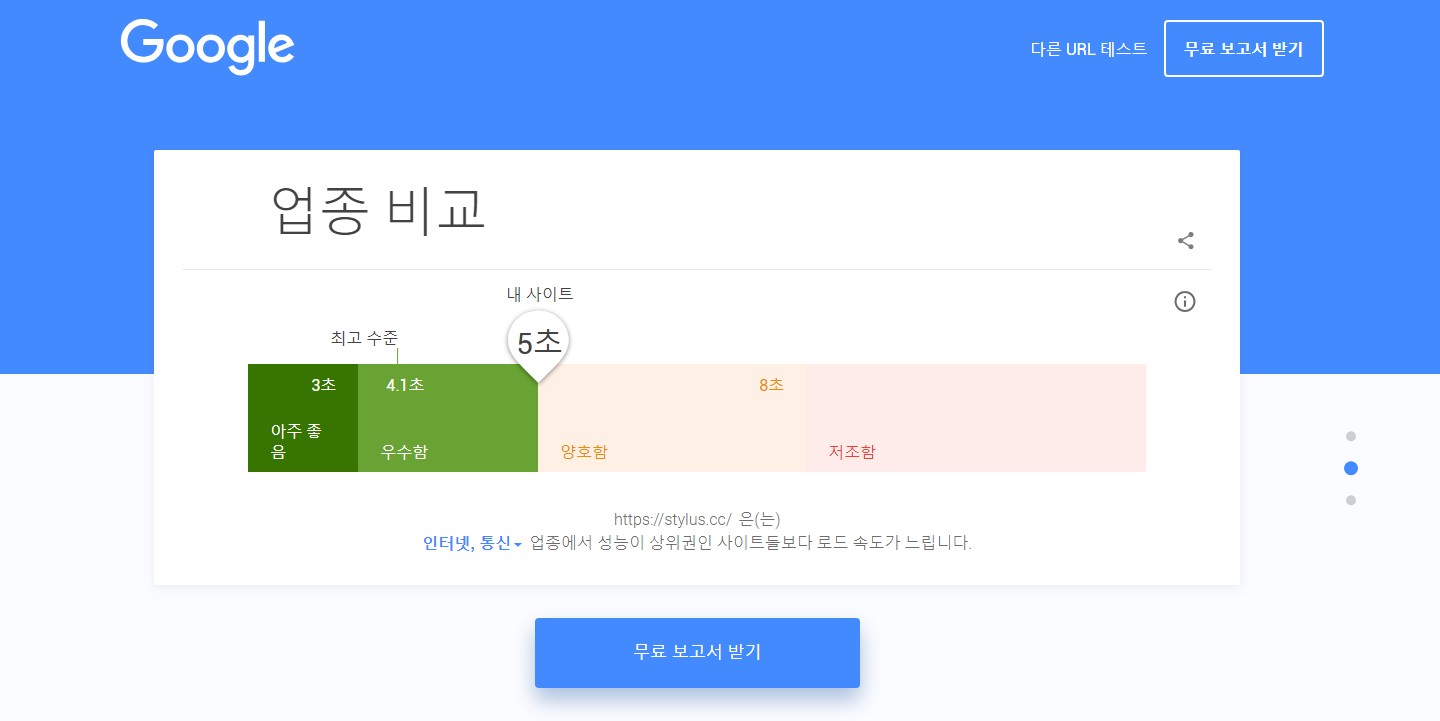This screenshot has width=1440, height=721.
Task: Select the '5초' site speed marker bubble
Action: coord(538,343)
